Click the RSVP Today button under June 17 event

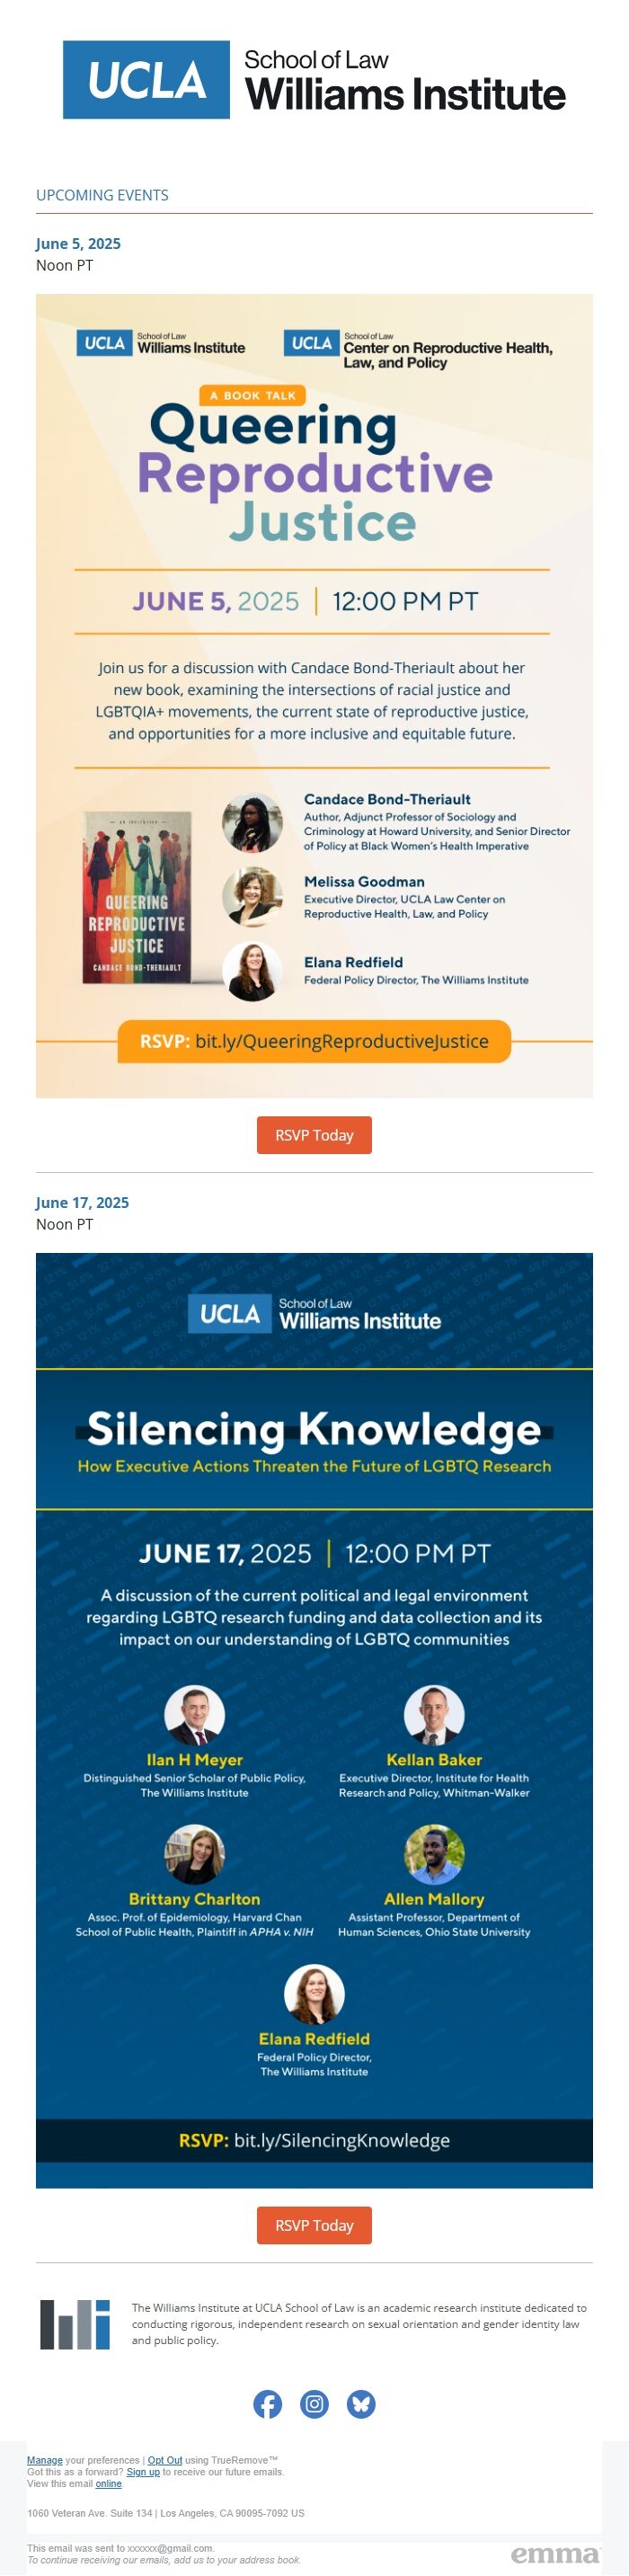tap(314, 2225)
